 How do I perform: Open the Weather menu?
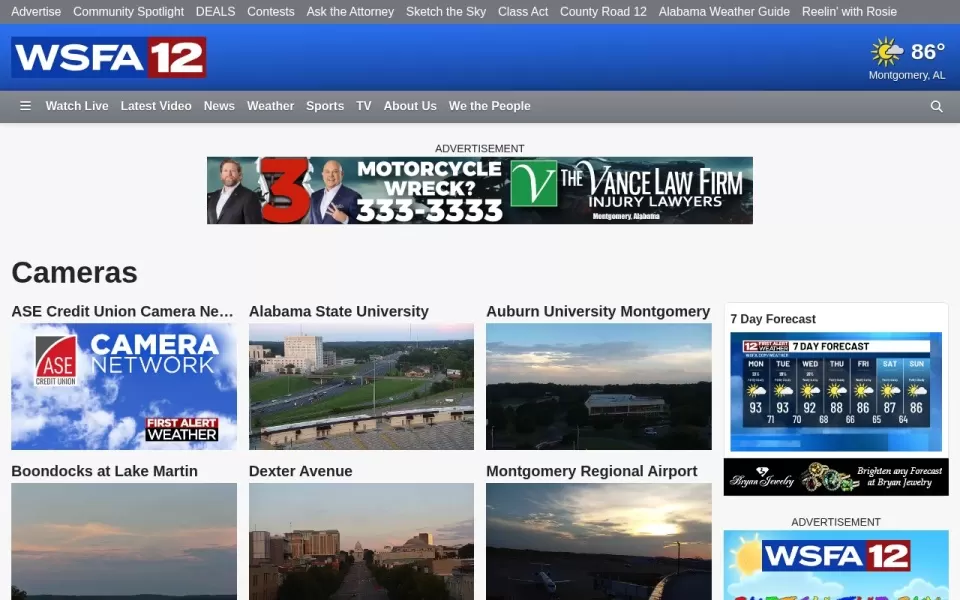pos(271,106)
